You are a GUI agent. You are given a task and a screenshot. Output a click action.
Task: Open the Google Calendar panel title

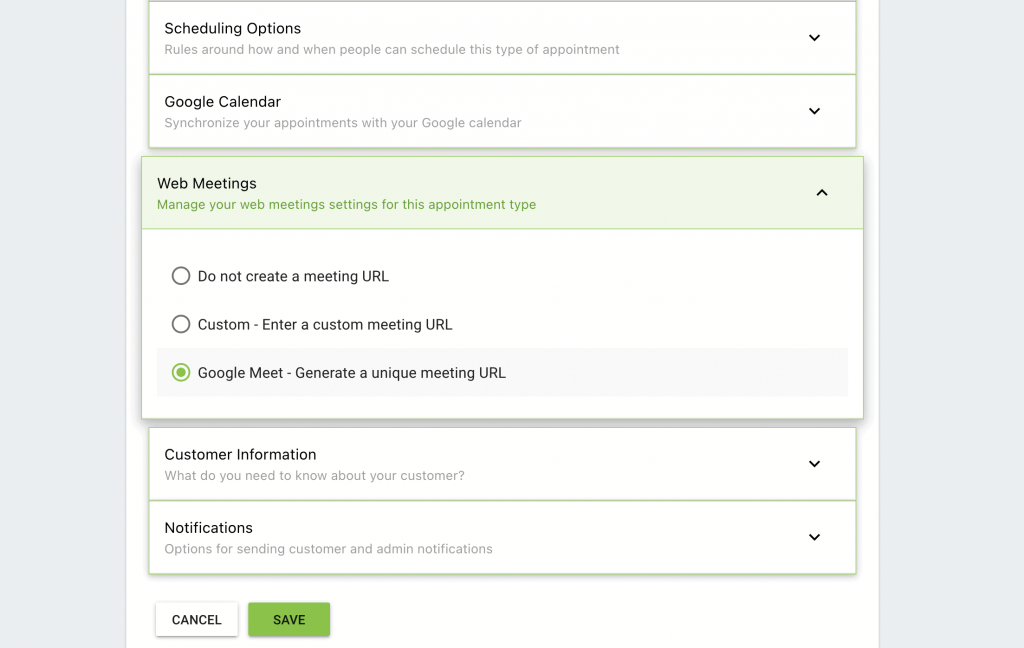tap(223, 102)
